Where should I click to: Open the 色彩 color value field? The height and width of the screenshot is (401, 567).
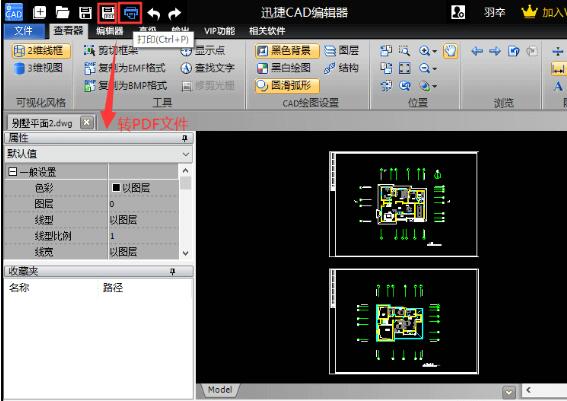[143, 188]
